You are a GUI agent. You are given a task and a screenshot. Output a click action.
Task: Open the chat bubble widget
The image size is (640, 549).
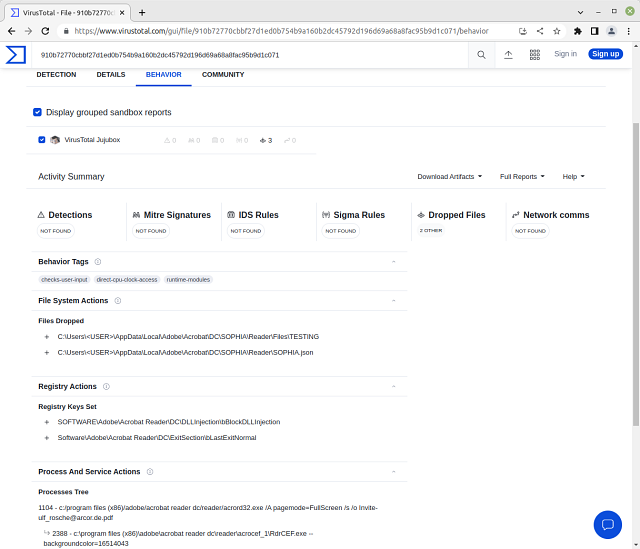click(x=607, y=525)
